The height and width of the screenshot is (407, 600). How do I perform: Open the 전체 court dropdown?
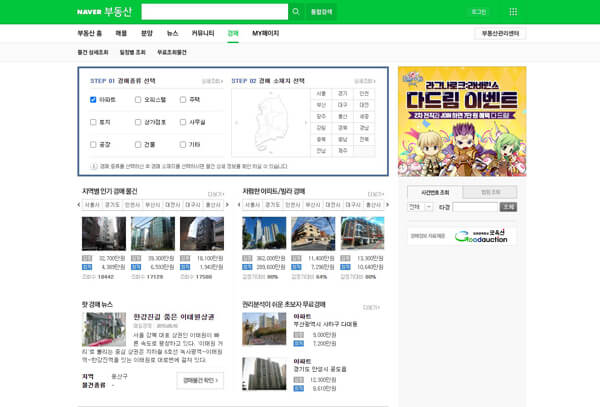point(420,207)
